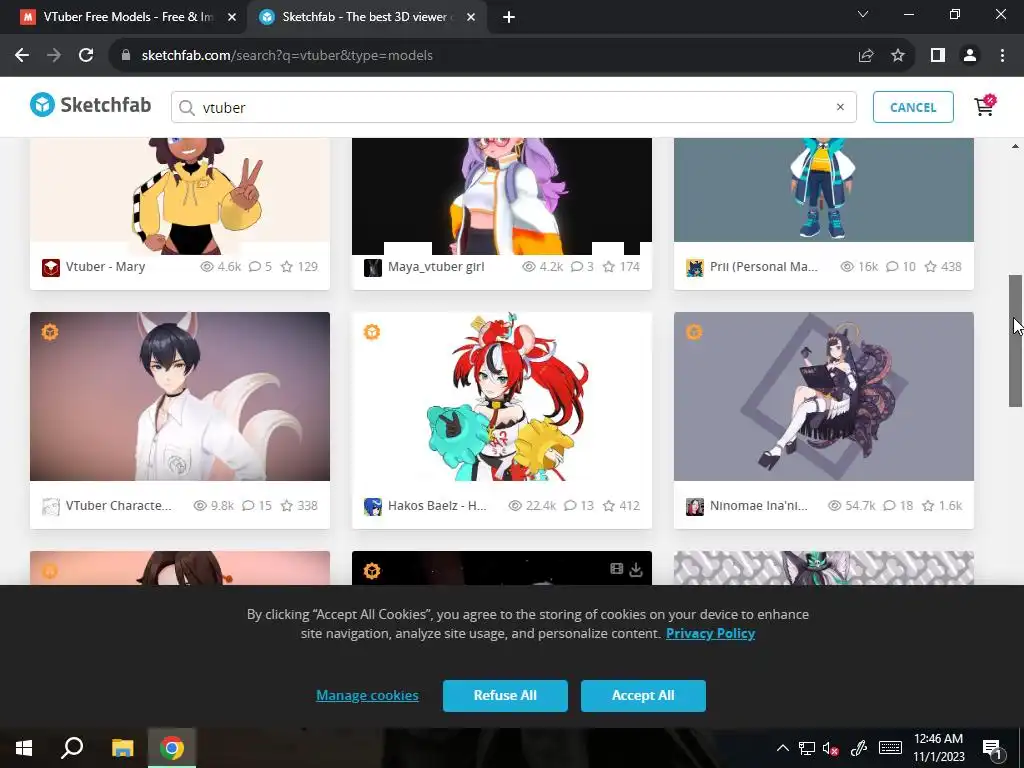
Task: Open the Vtuber - Mary model thumbnail
Action: (180, 196)
